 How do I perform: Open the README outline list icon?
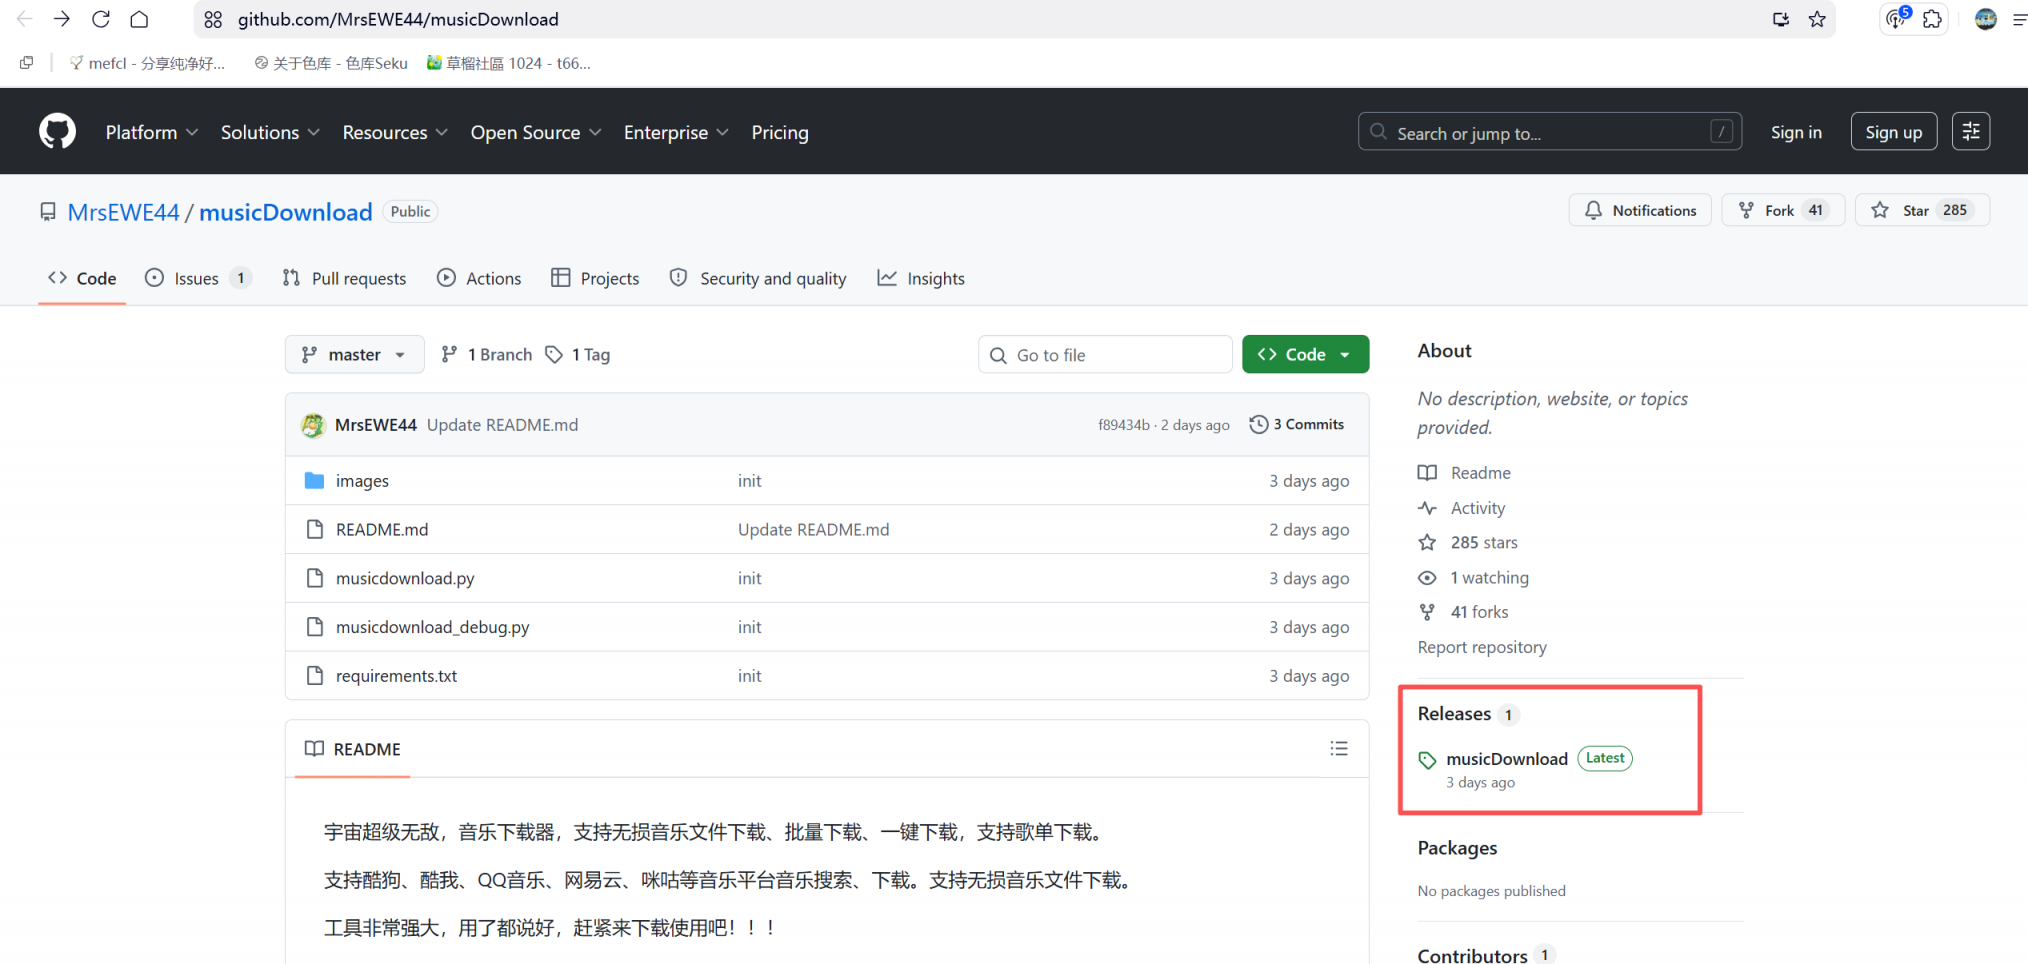coord(1339,749)
